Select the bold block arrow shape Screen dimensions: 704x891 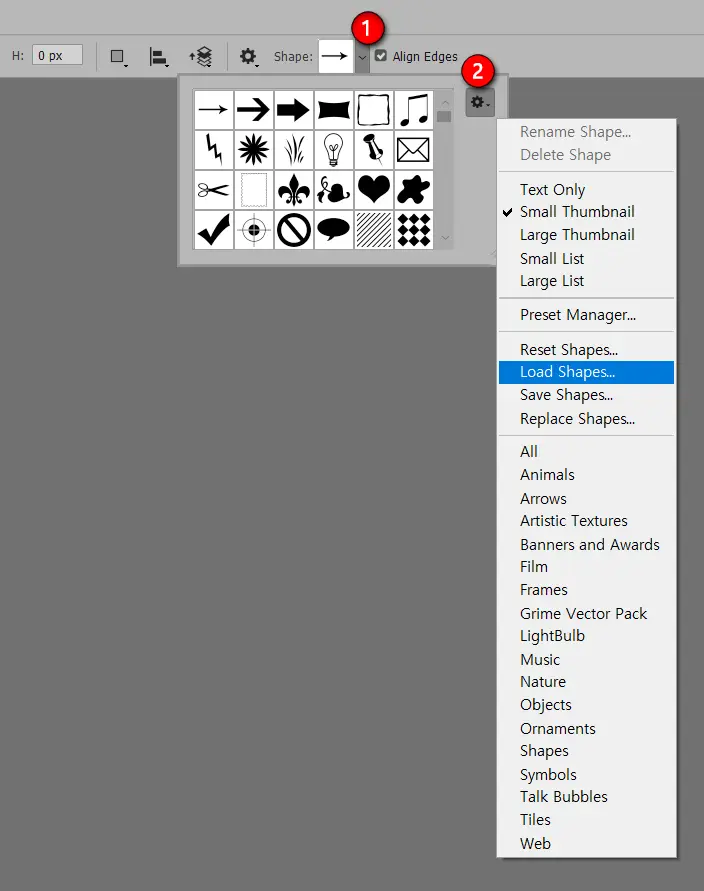(294, 110)
